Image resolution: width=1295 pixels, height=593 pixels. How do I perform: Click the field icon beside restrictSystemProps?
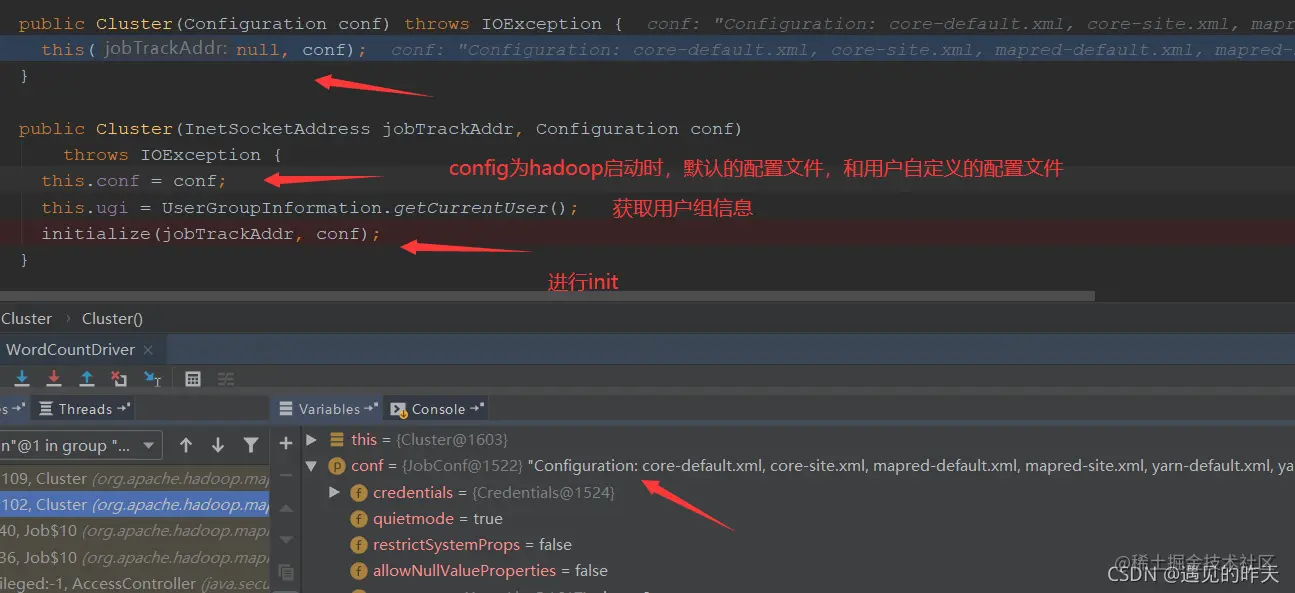pyautogui.click(x=359, y=545)
